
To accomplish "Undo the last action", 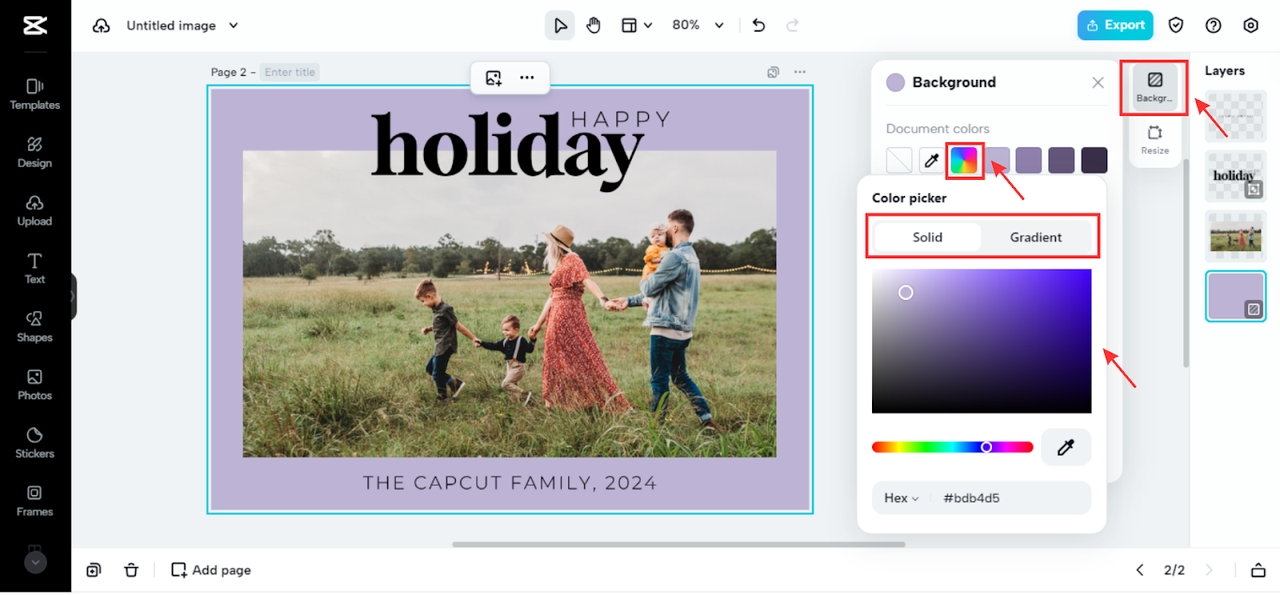I will [759, 26].
